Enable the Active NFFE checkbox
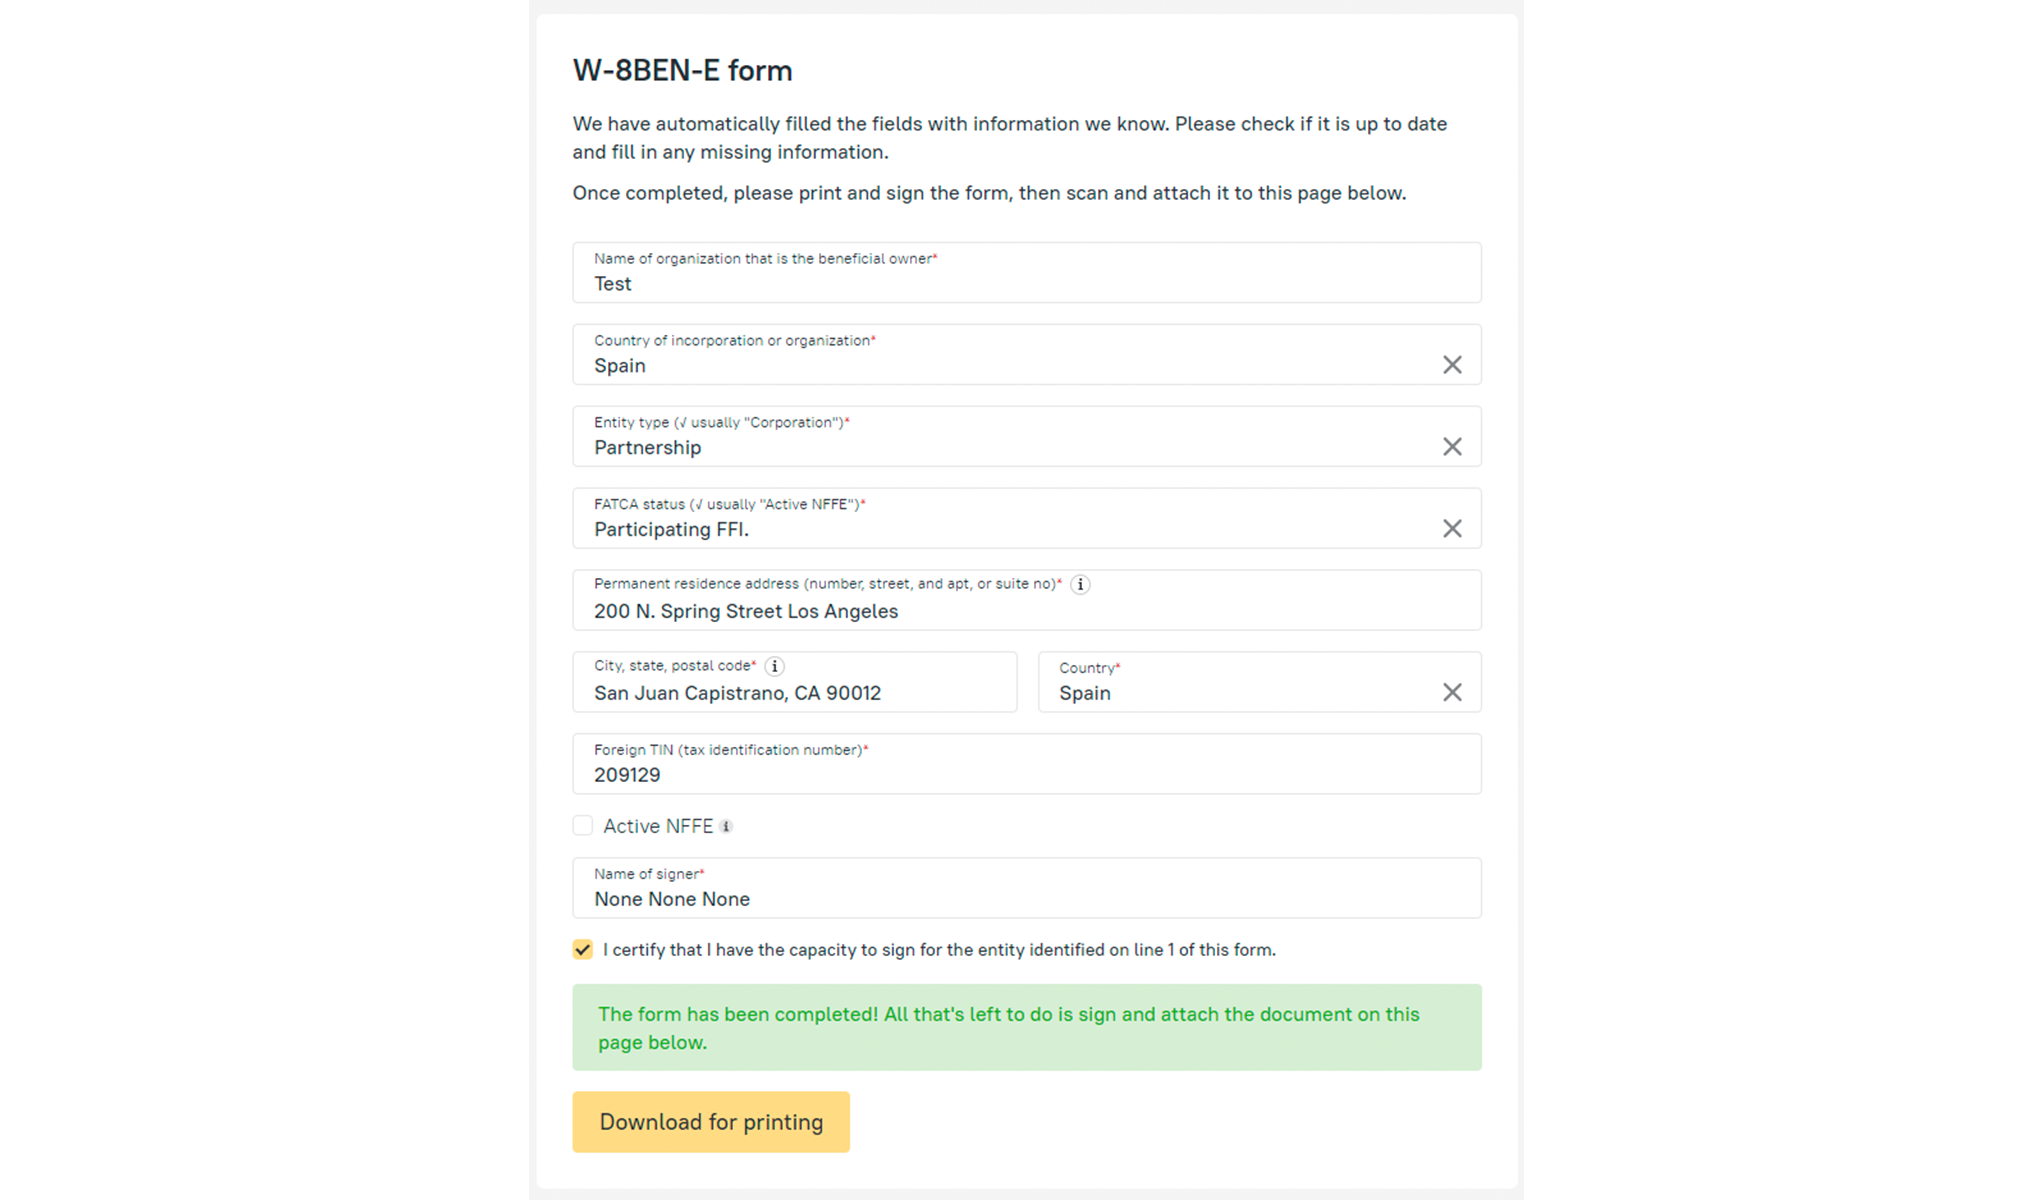Image resolution: width=2027 pixels, height=1200 pixels. (x=583, y=826)
